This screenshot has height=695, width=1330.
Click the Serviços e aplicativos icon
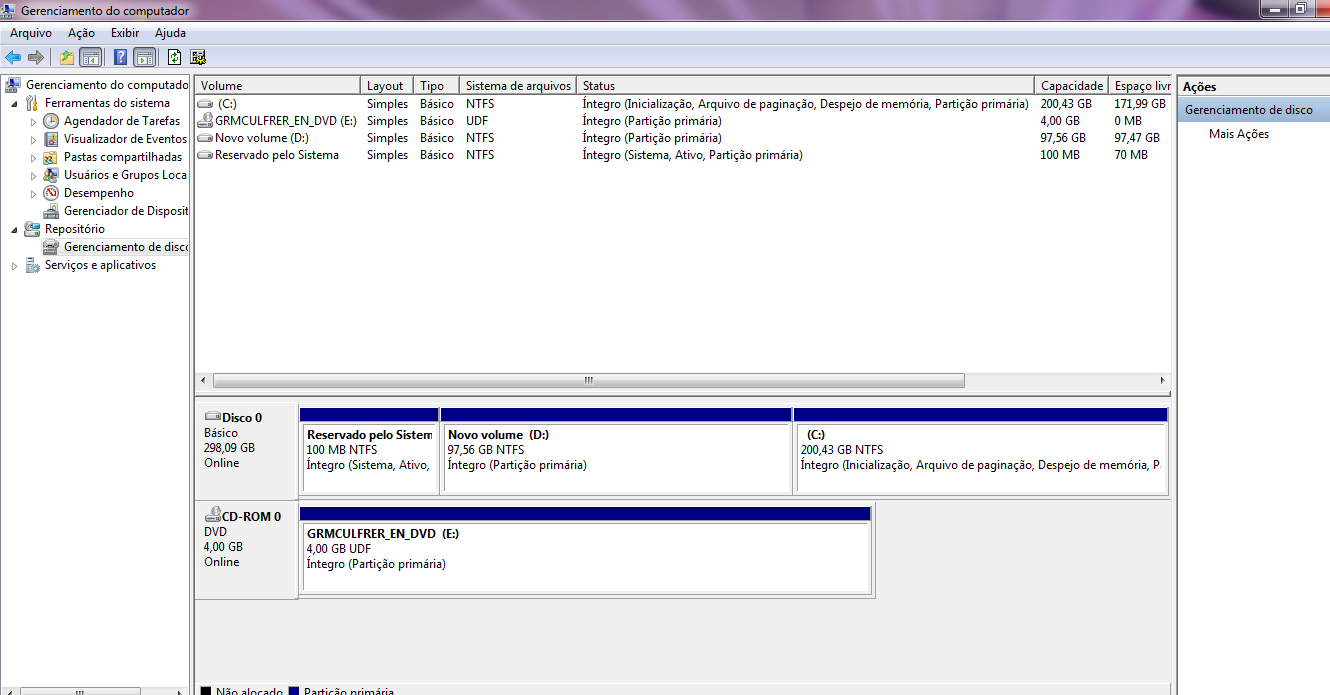(x=33, y=265)
